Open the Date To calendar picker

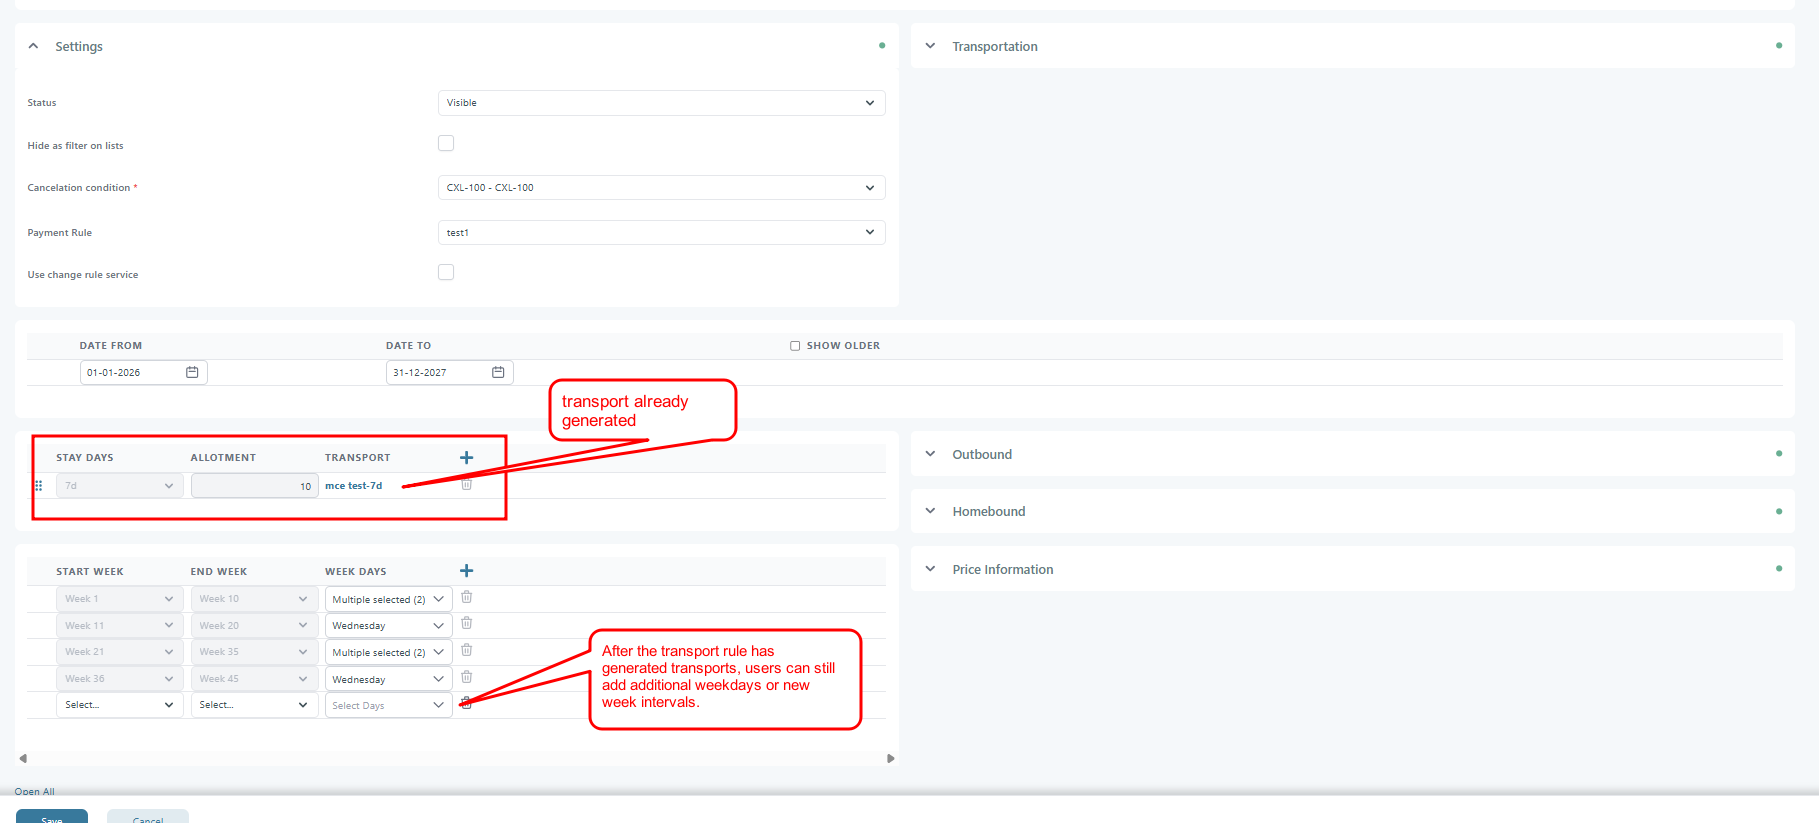click(498, 372)
